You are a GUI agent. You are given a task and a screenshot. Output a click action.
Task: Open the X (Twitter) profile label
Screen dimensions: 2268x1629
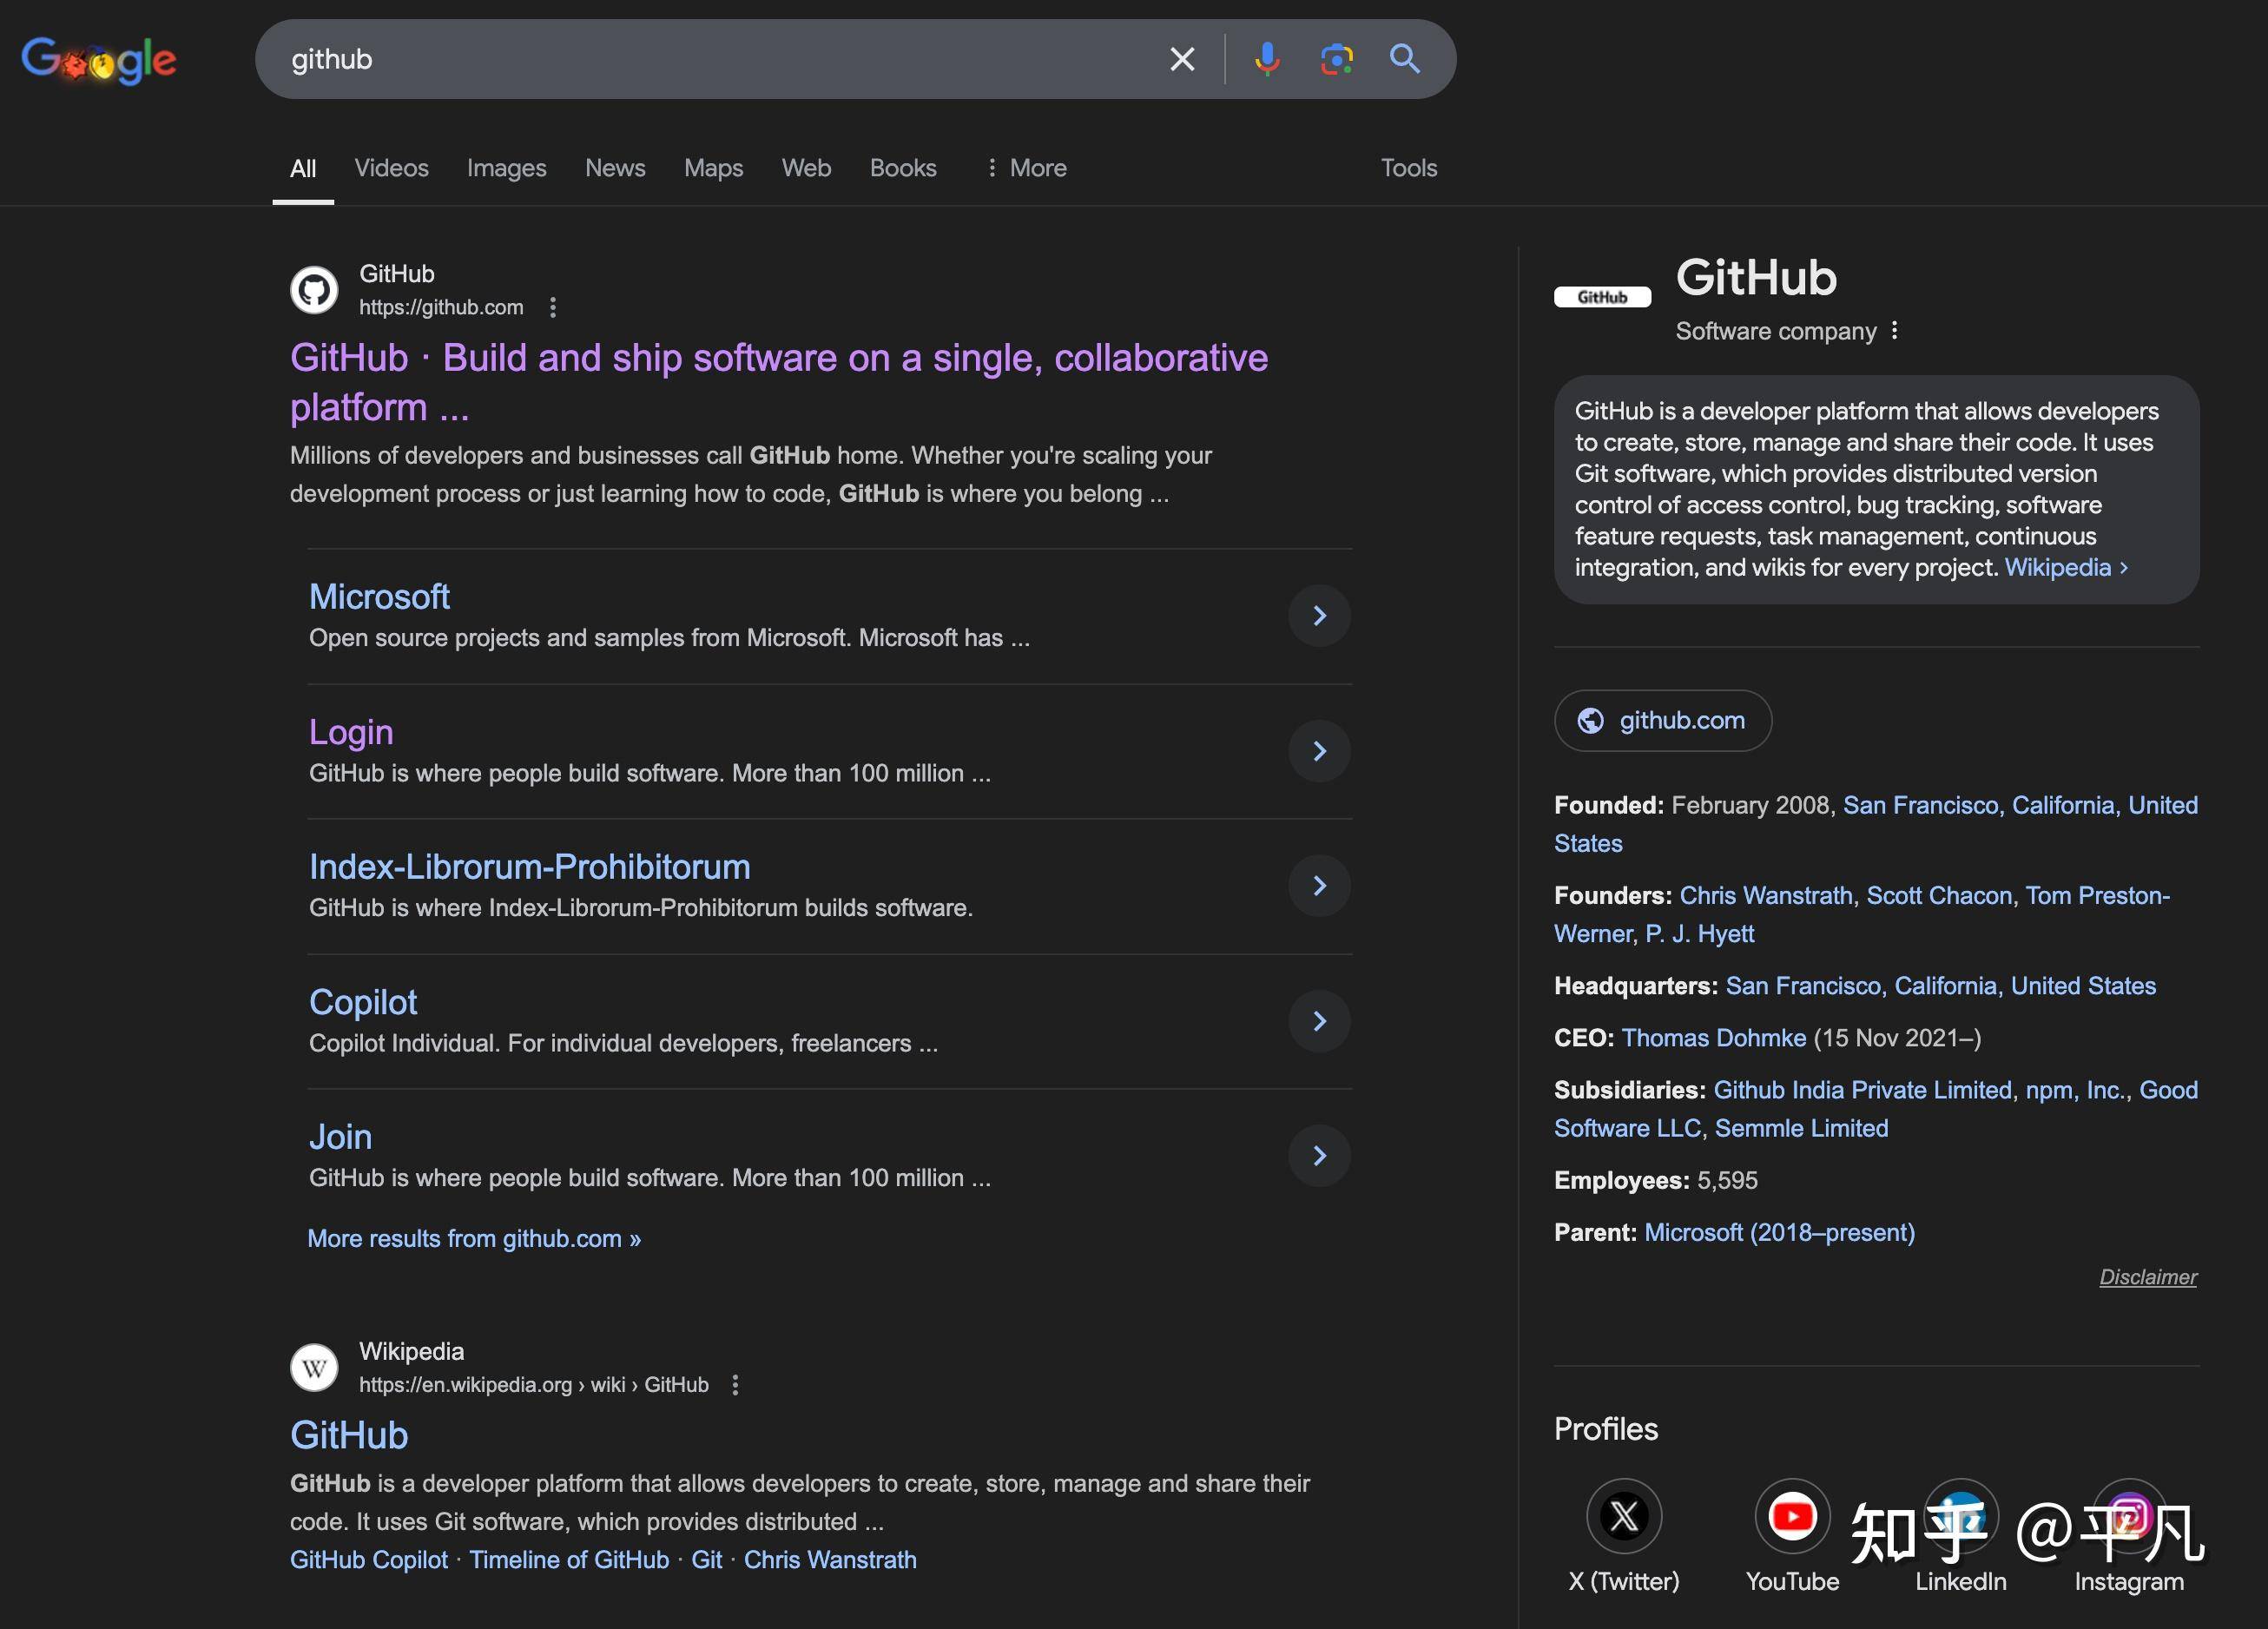click(1624, 1581)
